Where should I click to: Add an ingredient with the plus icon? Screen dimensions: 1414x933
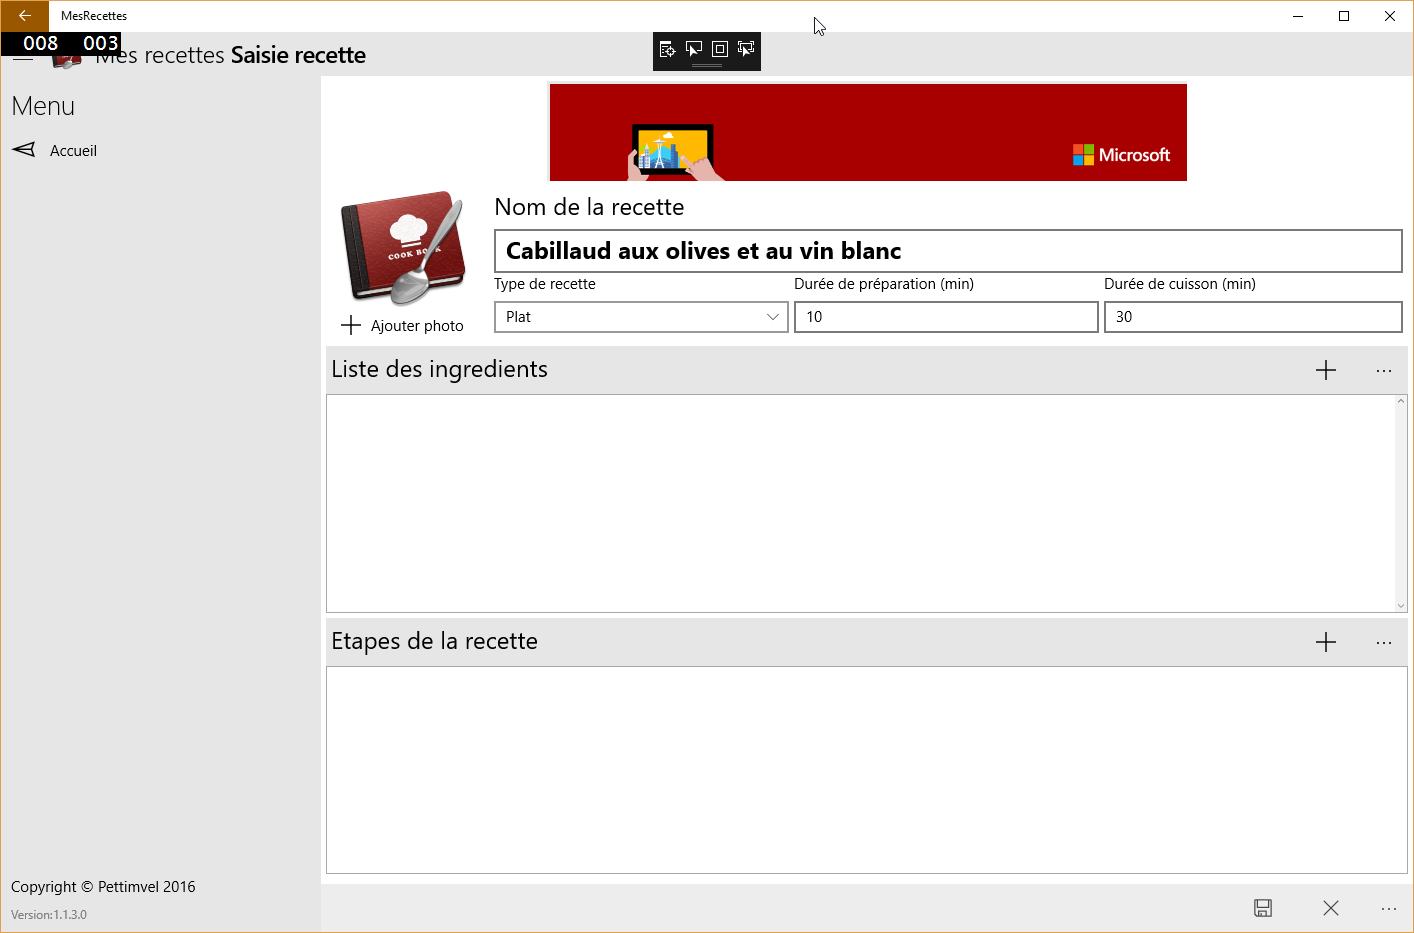click(x=1326, y=370)
